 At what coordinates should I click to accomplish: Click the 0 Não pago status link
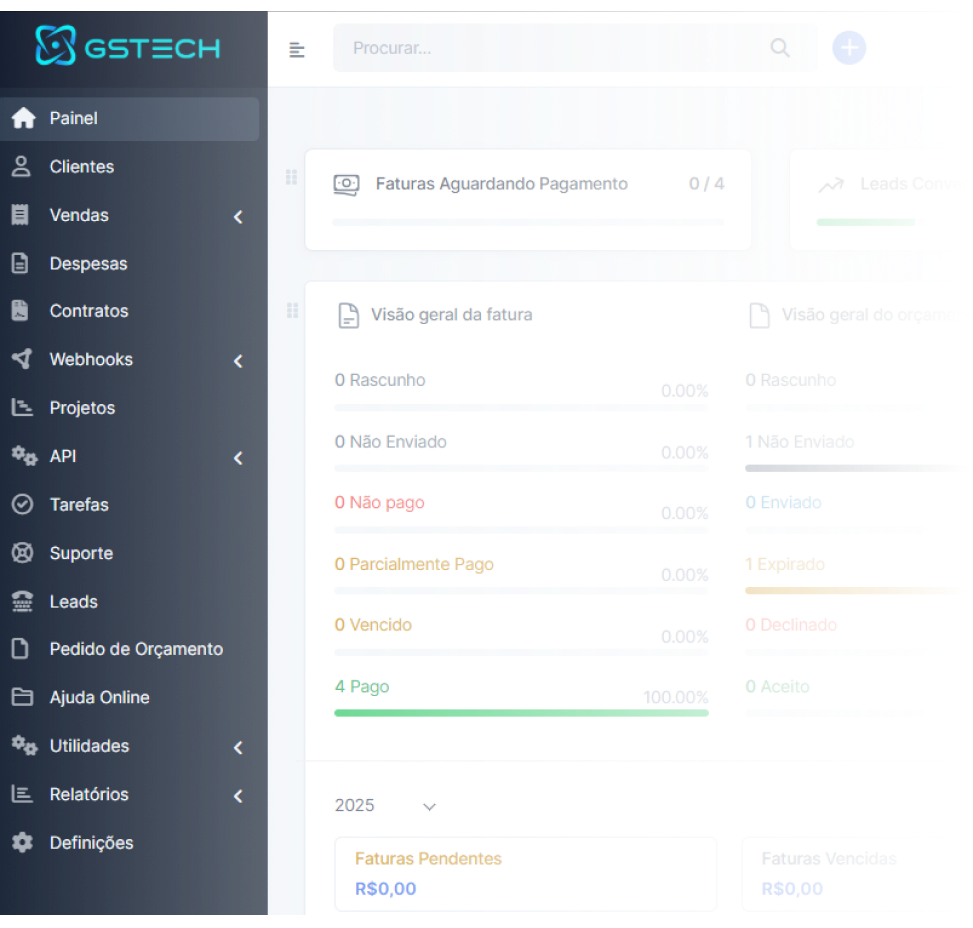point(380,503)
